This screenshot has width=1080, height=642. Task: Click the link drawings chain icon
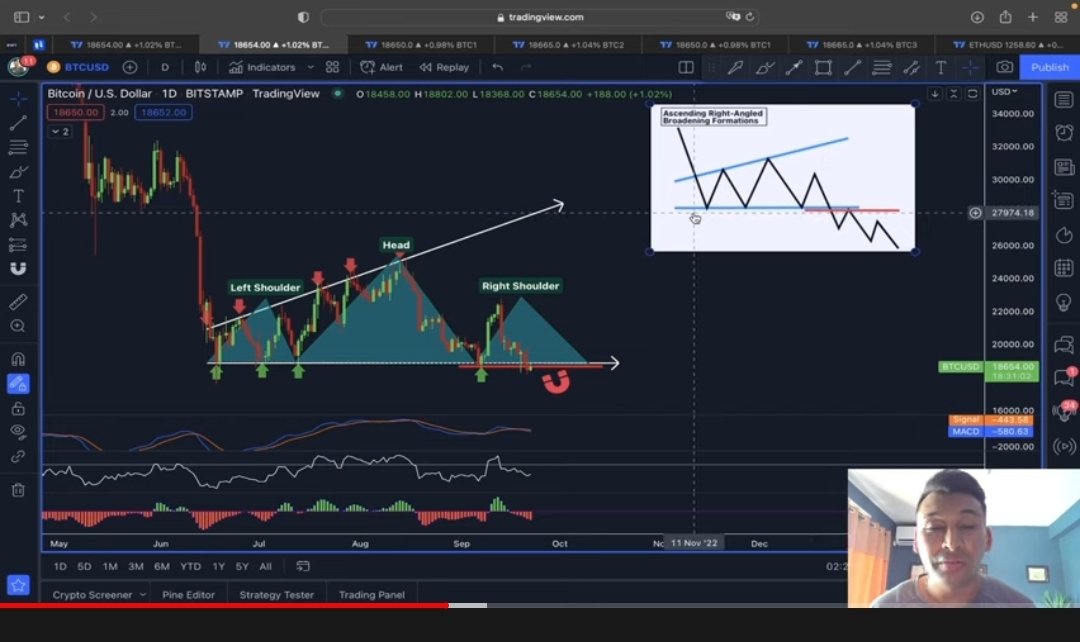[18, 457]
